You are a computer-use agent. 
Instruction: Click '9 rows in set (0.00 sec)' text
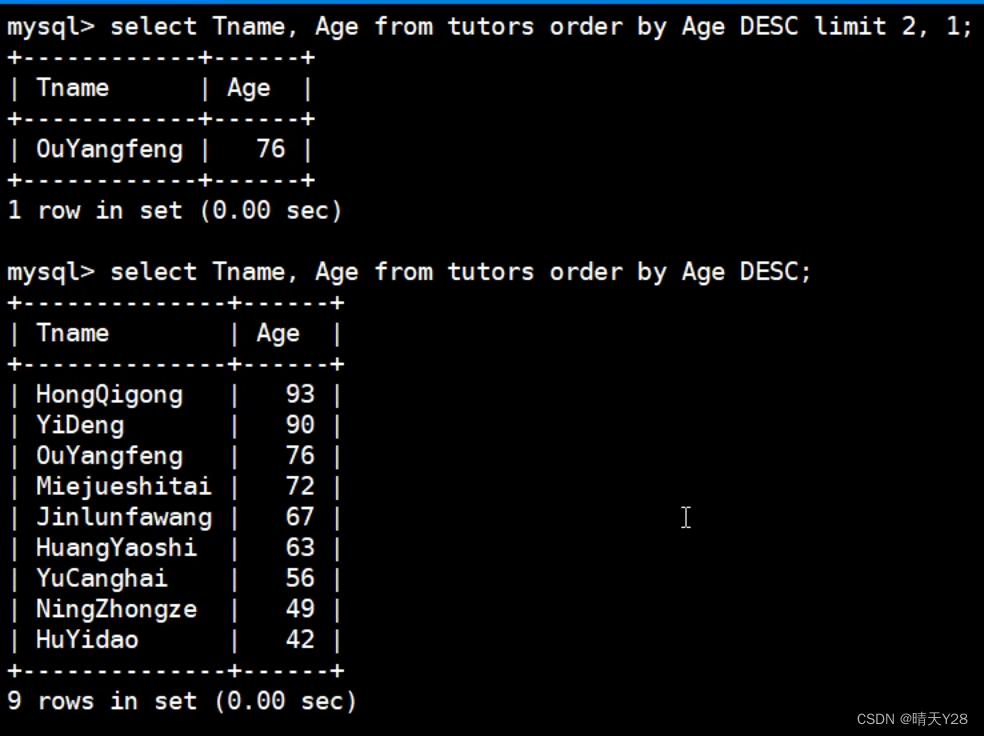tap(182, 701)
